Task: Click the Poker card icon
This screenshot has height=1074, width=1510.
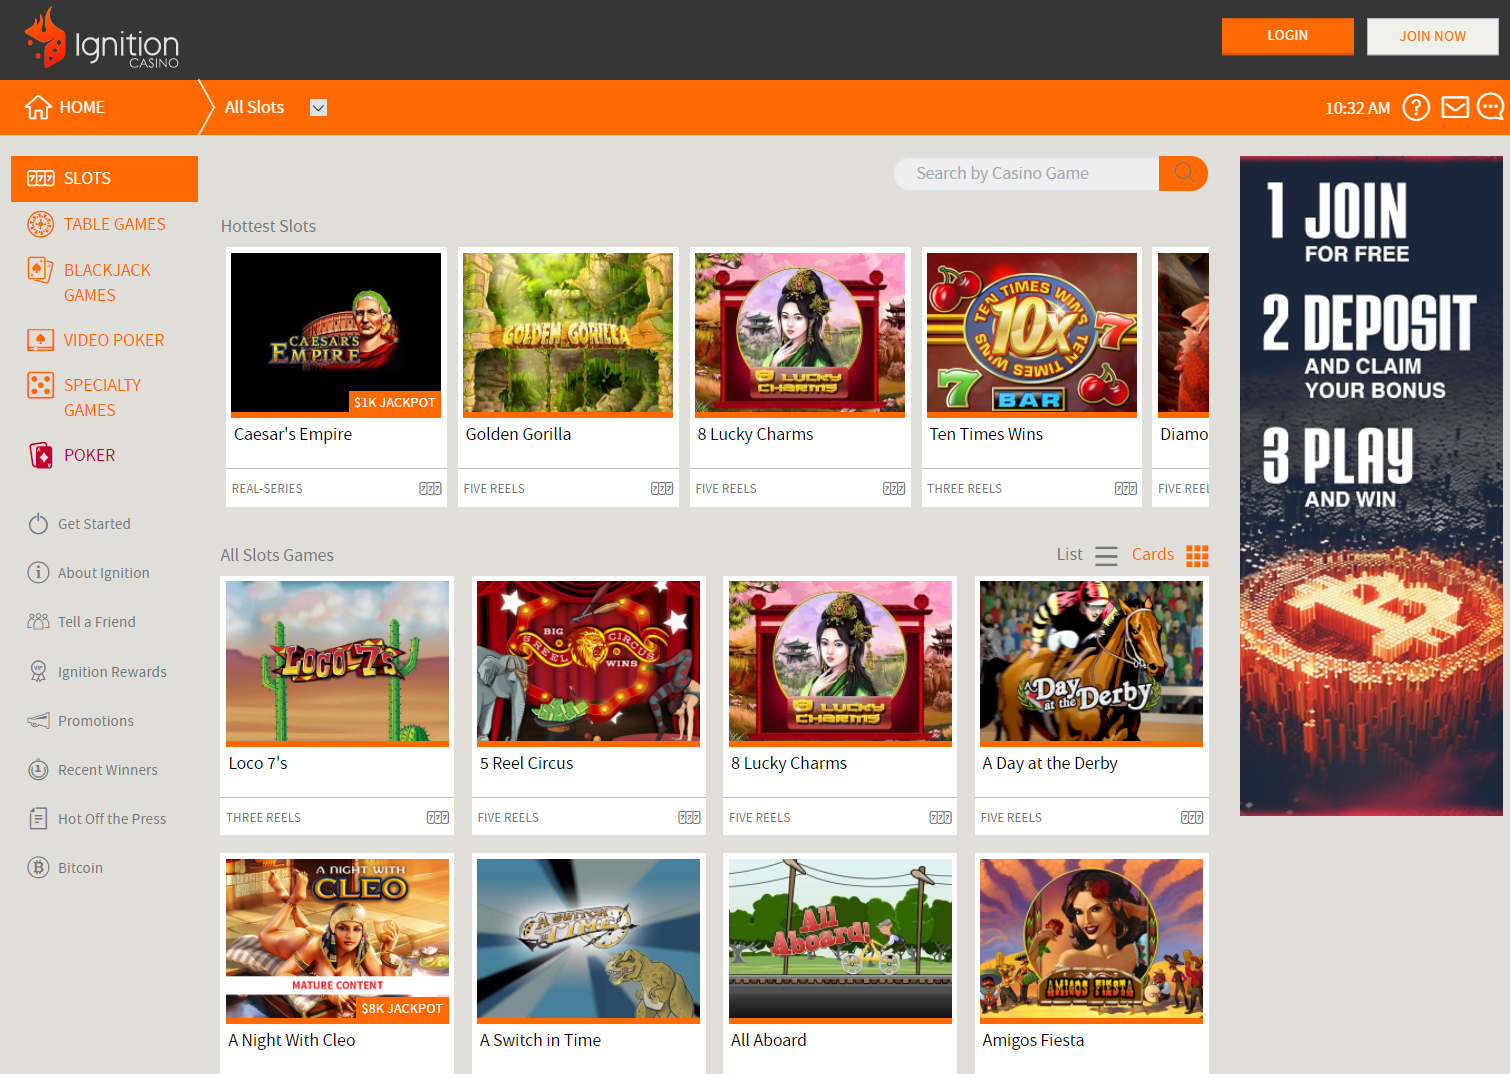Action: (41, 455)
